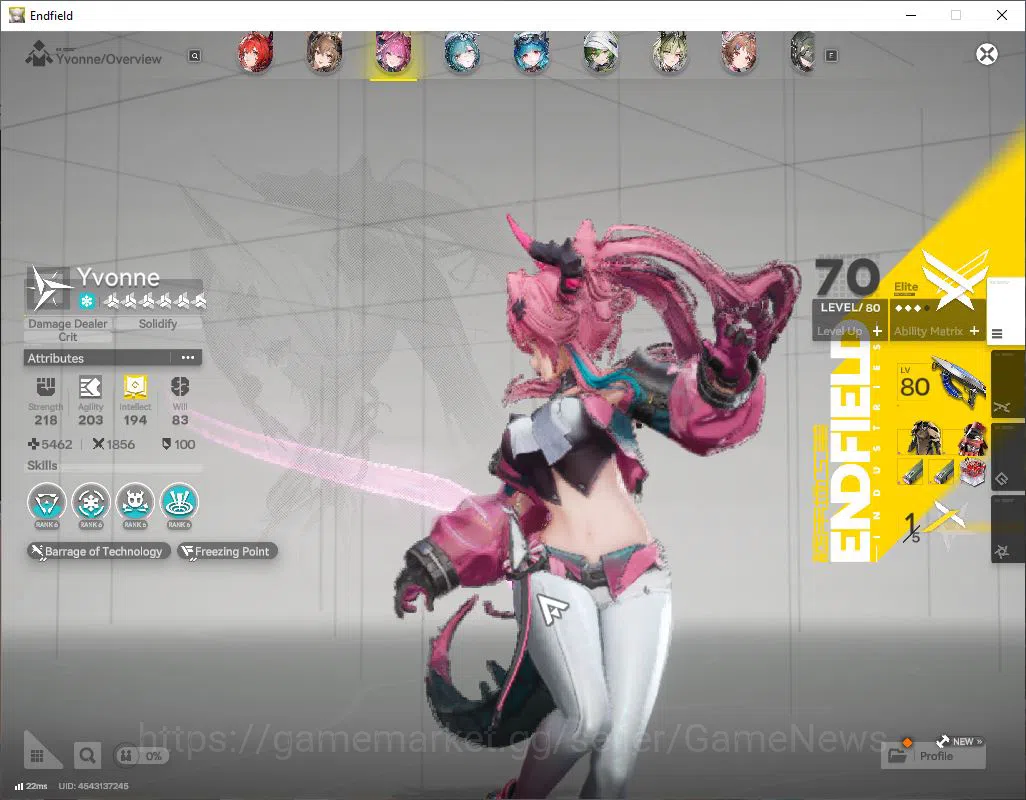Open the weapon slot showing LV 80
This screenshot has width=1026, height=800.
click(942, 385)
